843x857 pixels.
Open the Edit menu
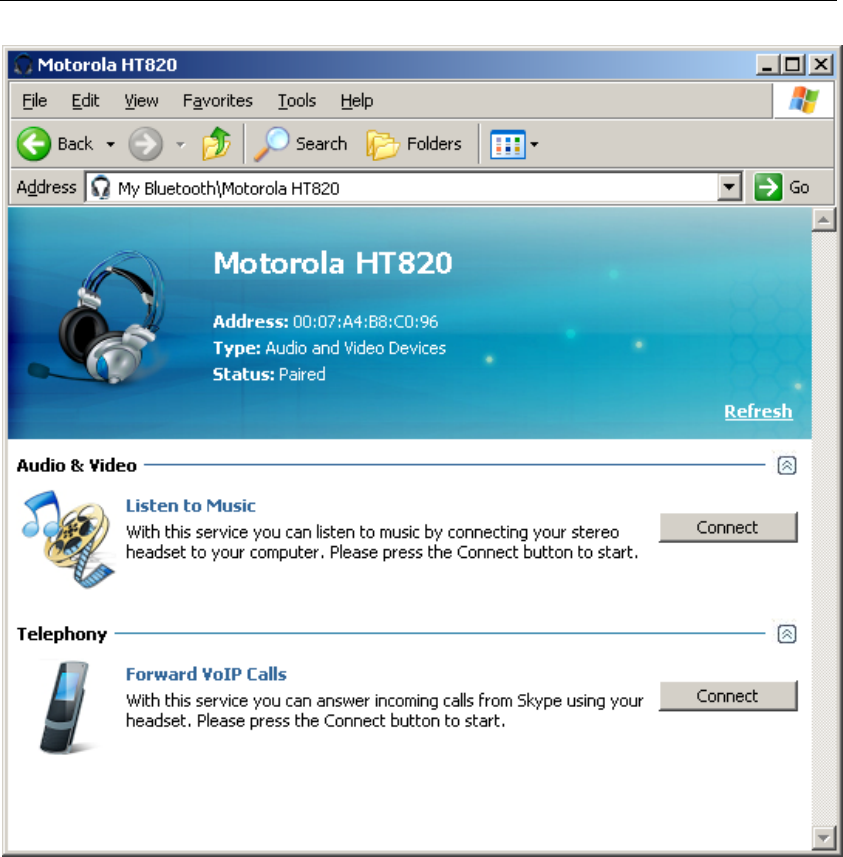(x=85, y=101)
